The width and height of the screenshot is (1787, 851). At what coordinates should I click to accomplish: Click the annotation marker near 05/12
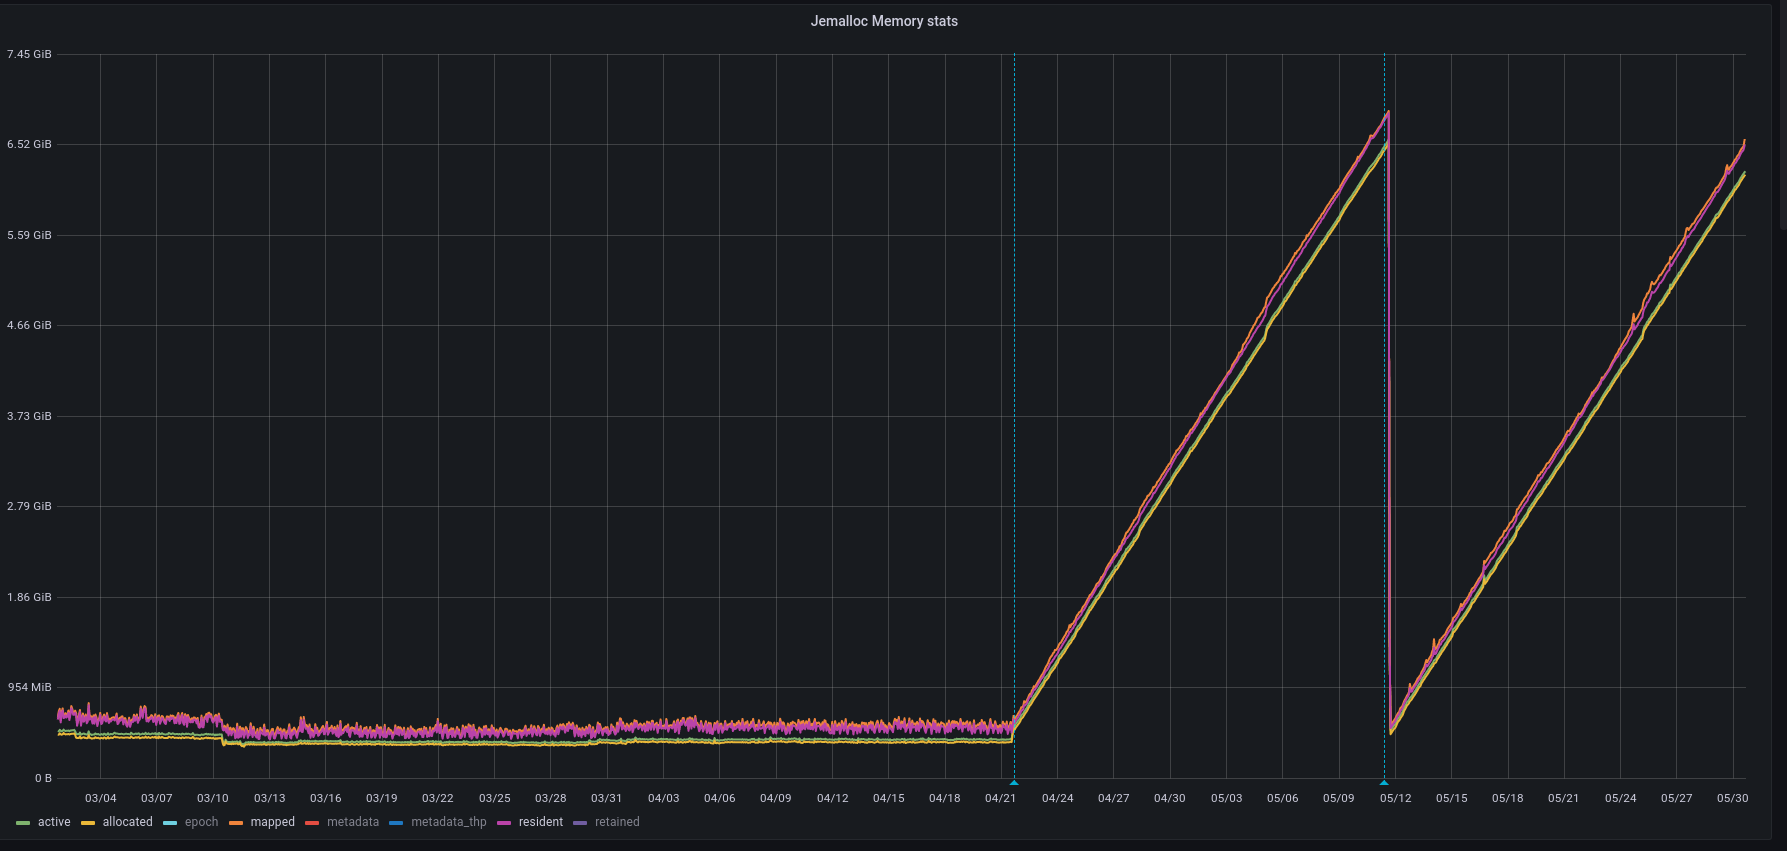click(x=1384, y=782)
